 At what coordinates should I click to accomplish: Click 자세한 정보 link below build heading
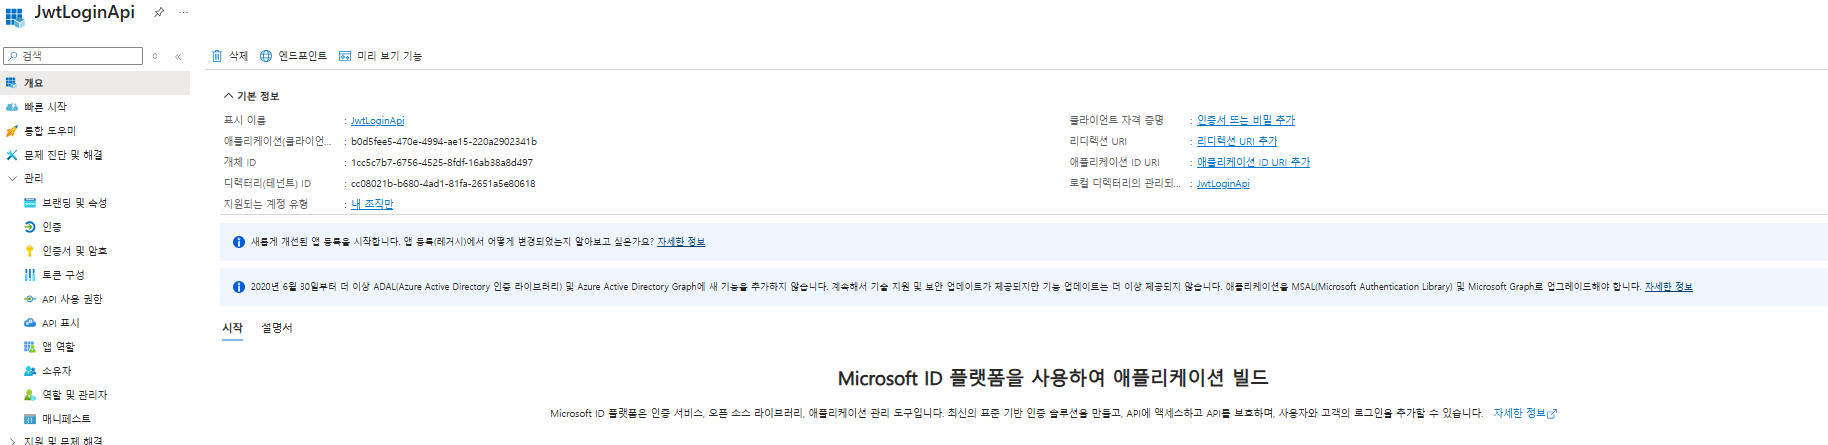(x=1525, y=413)
